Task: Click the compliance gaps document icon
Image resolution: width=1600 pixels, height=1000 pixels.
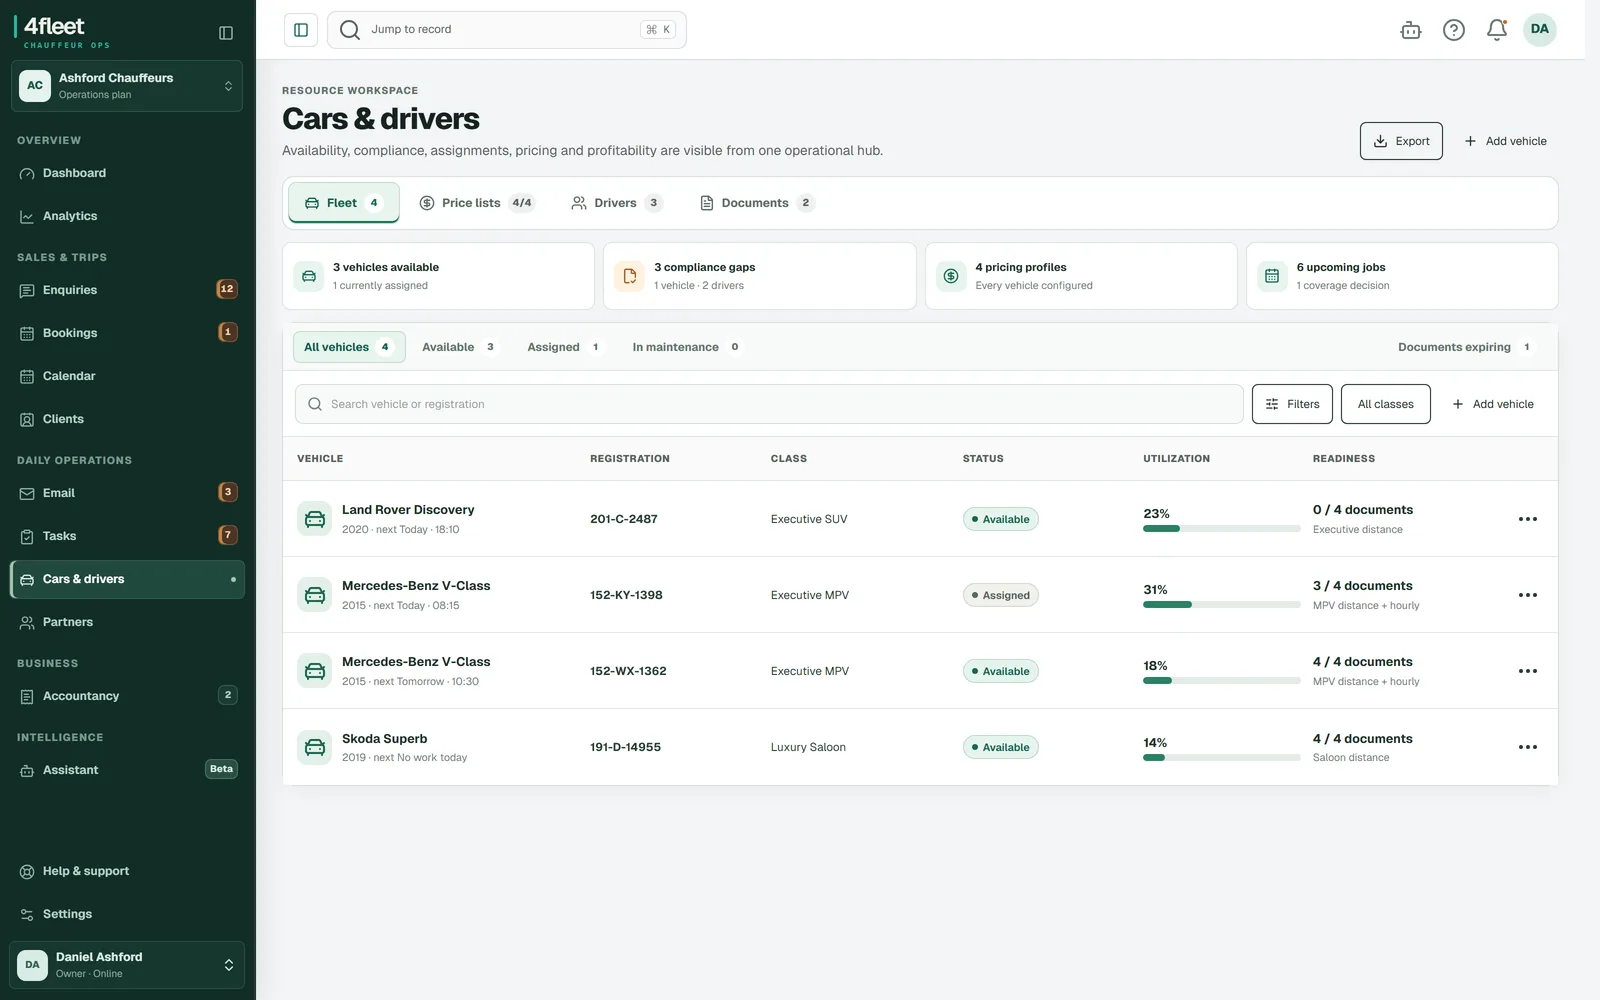Action: (630, 276)
